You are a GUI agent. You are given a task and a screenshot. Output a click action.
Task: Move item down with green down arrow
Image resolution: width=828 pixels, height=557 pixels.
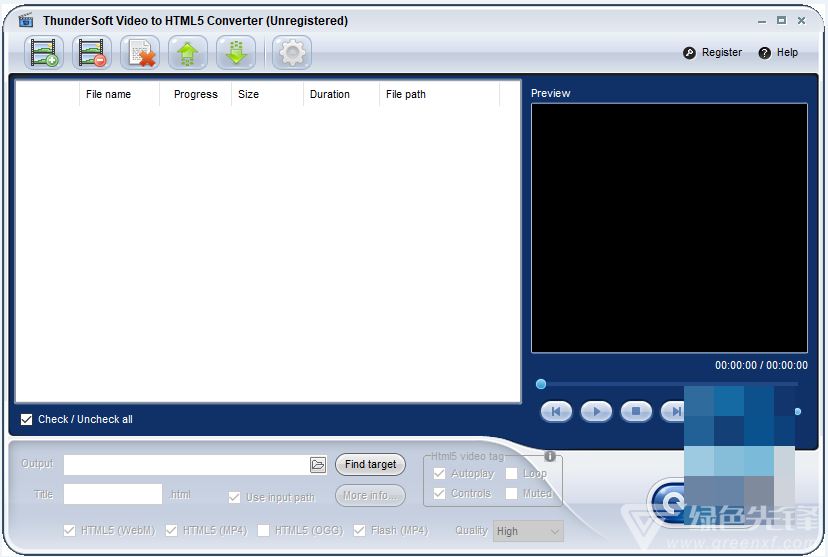click(x=236, y=53)
